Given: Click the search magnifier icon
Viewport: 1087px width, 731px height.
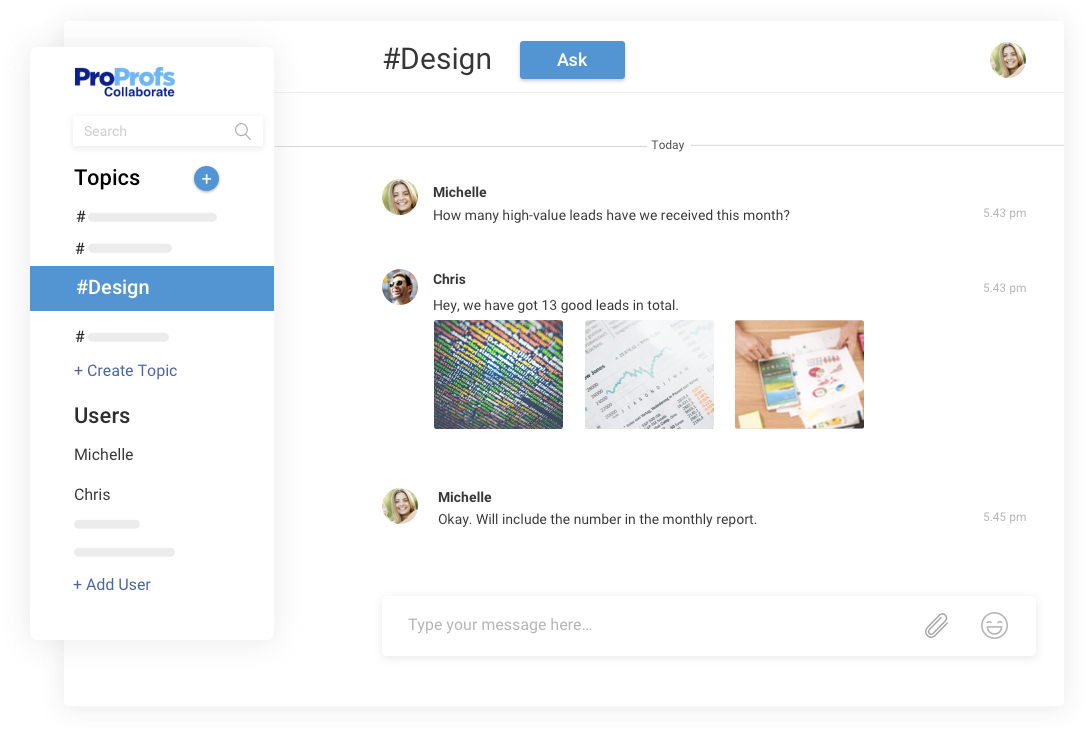Looking at the screenshot, I should point(242,131).
